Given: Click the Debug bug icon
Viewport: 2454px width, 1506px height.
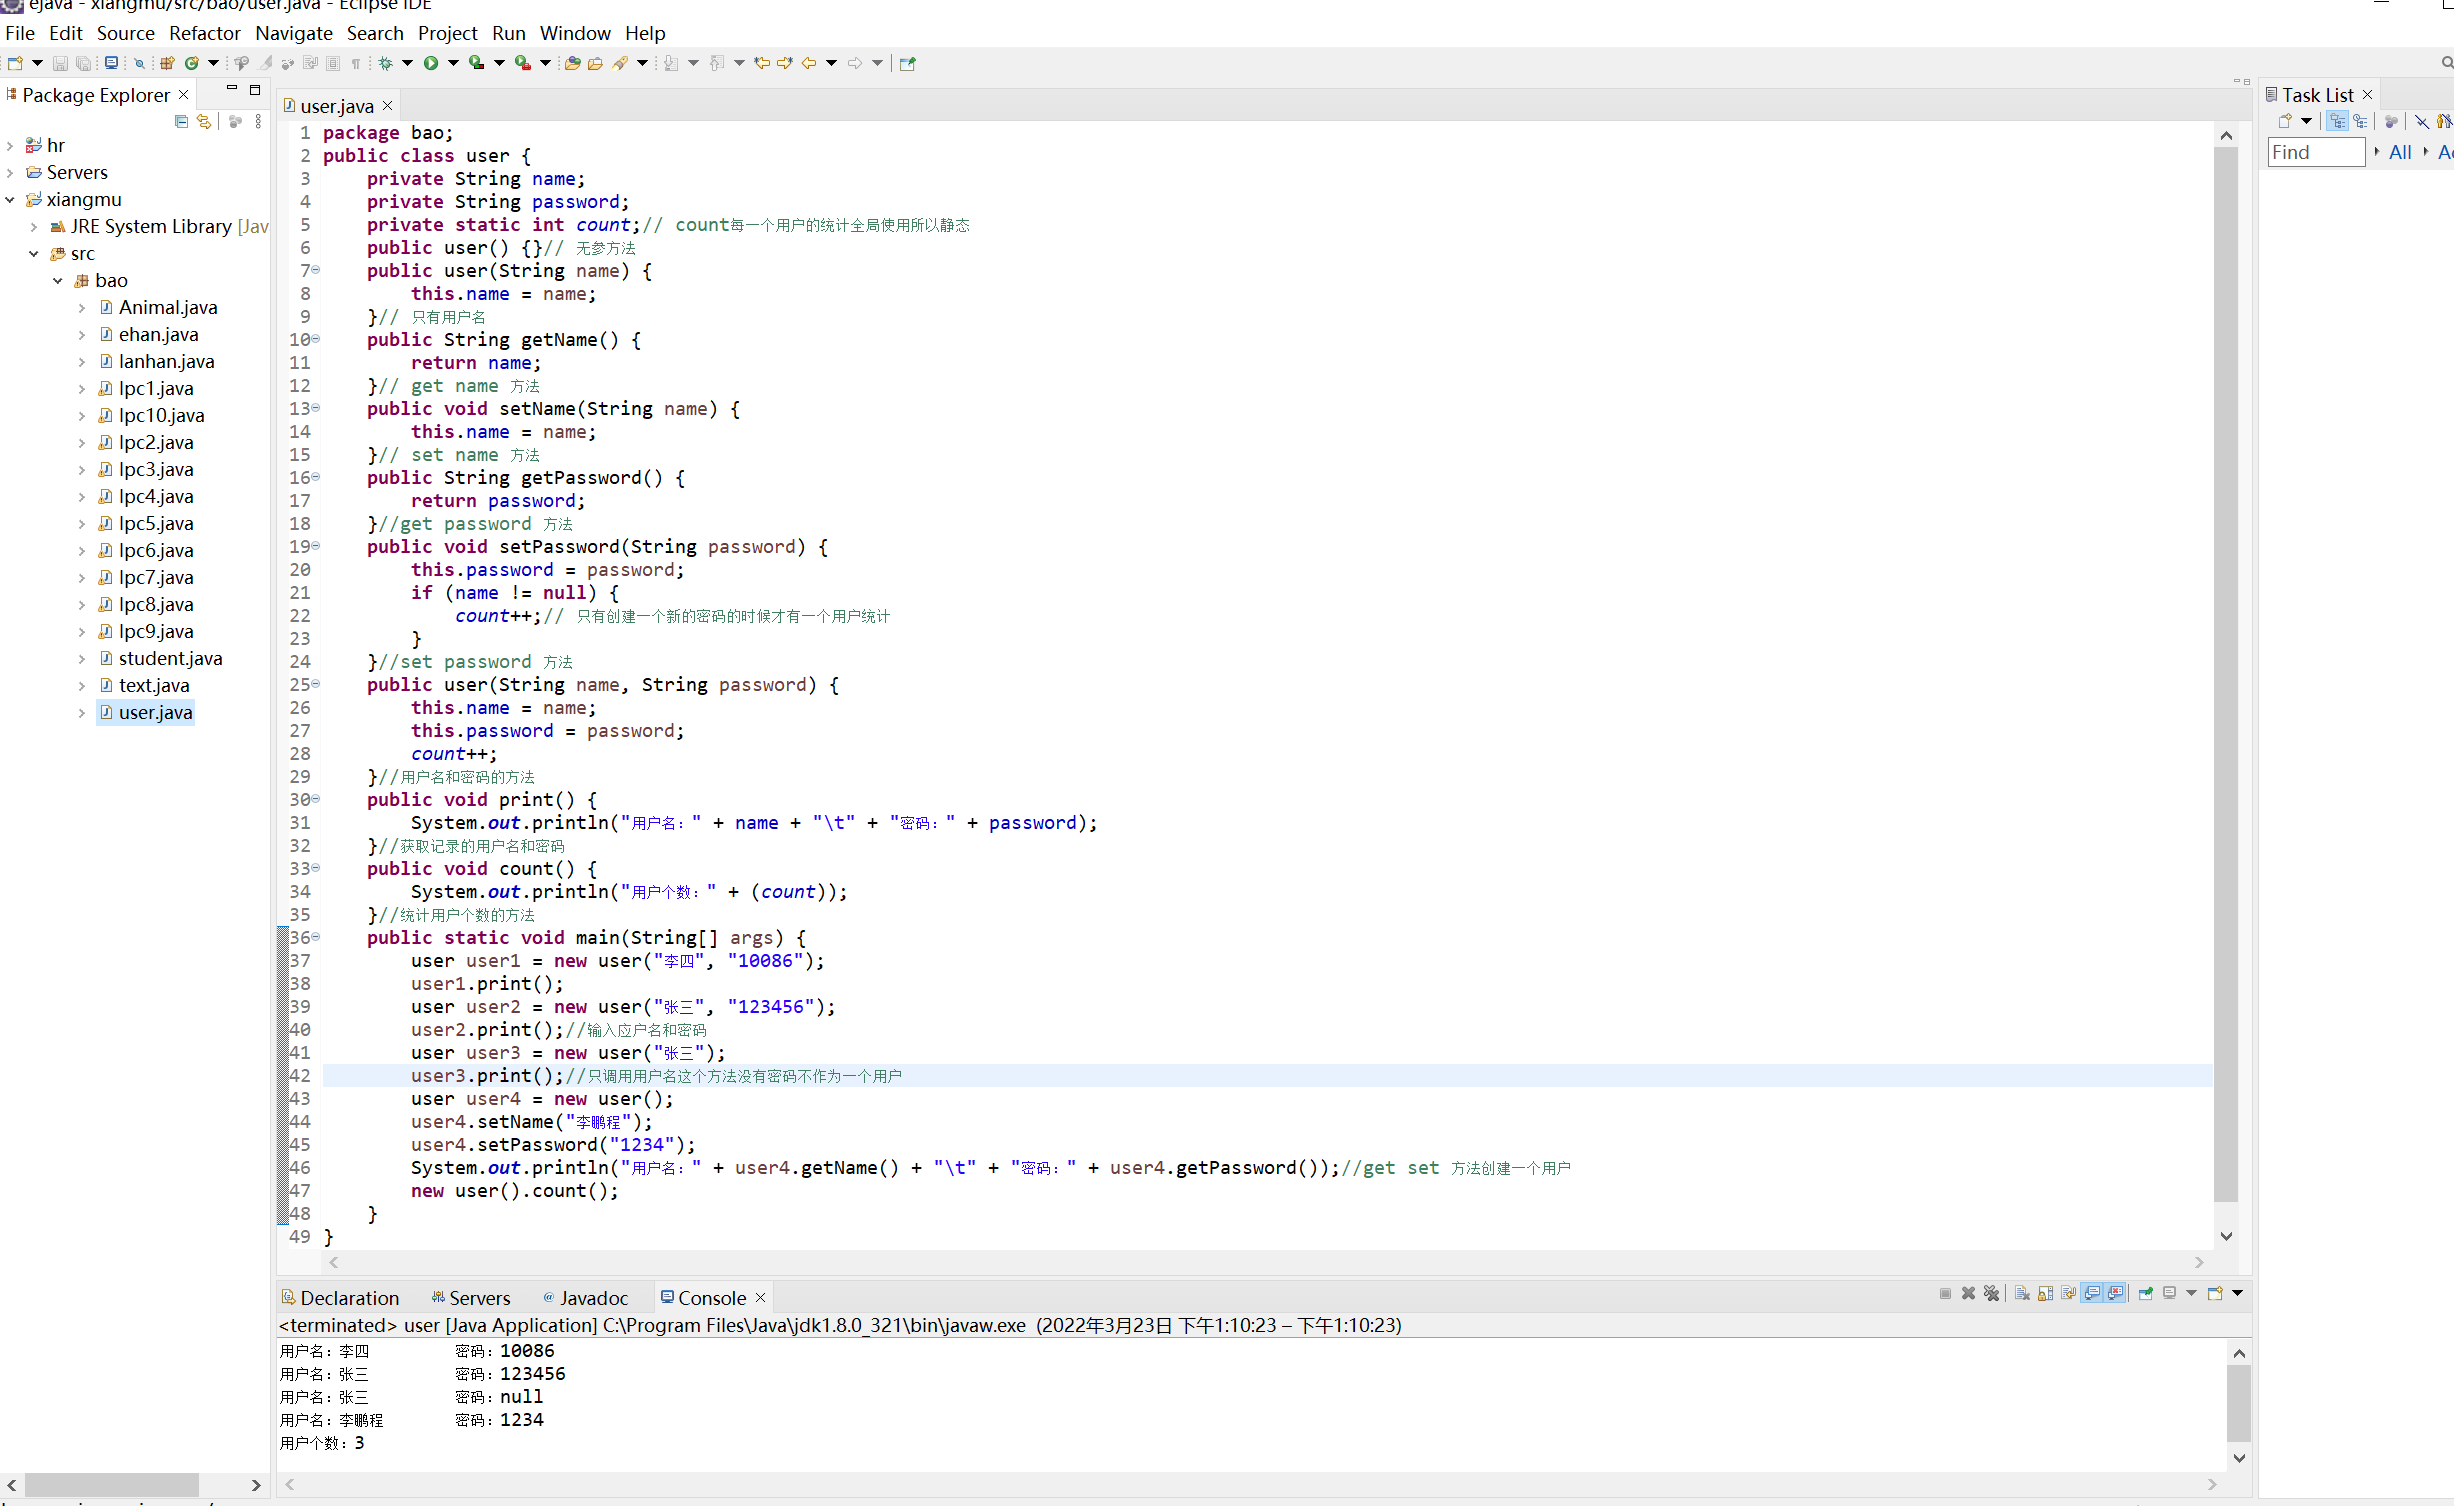Looking at the screenshot, I should point(385,63).
